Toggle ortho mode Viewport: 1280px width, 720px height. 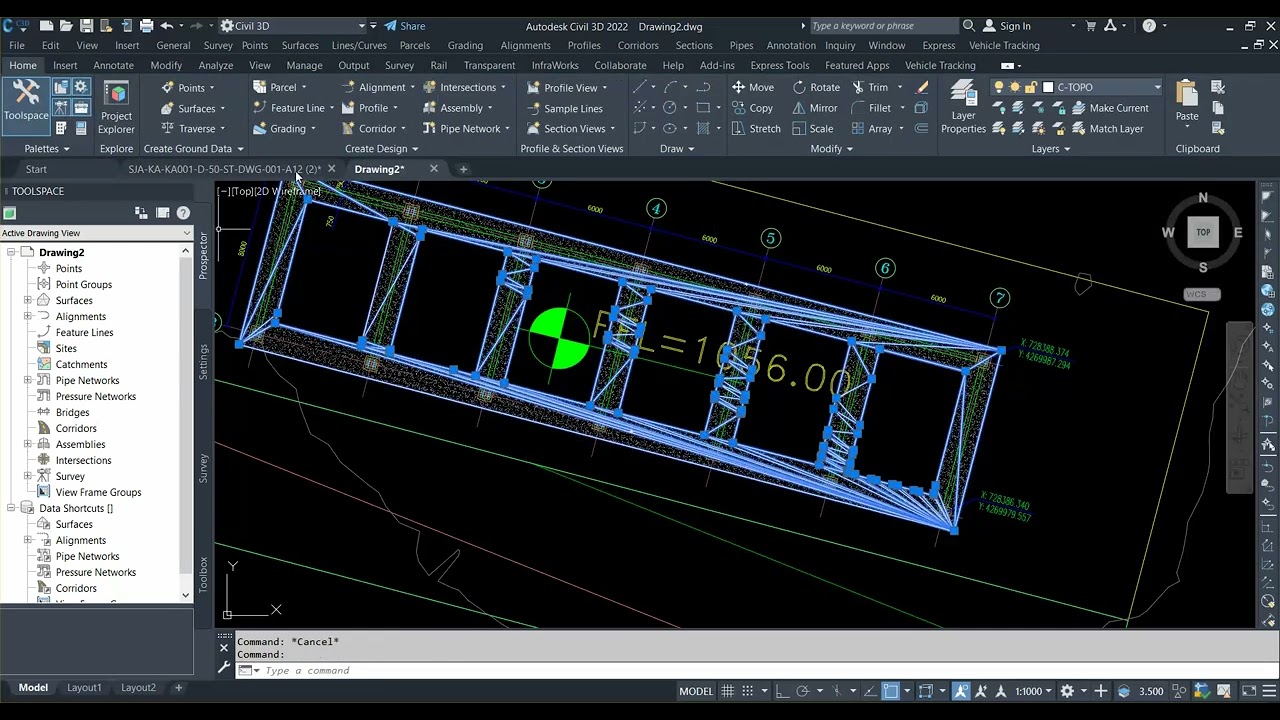coord(782,691)
